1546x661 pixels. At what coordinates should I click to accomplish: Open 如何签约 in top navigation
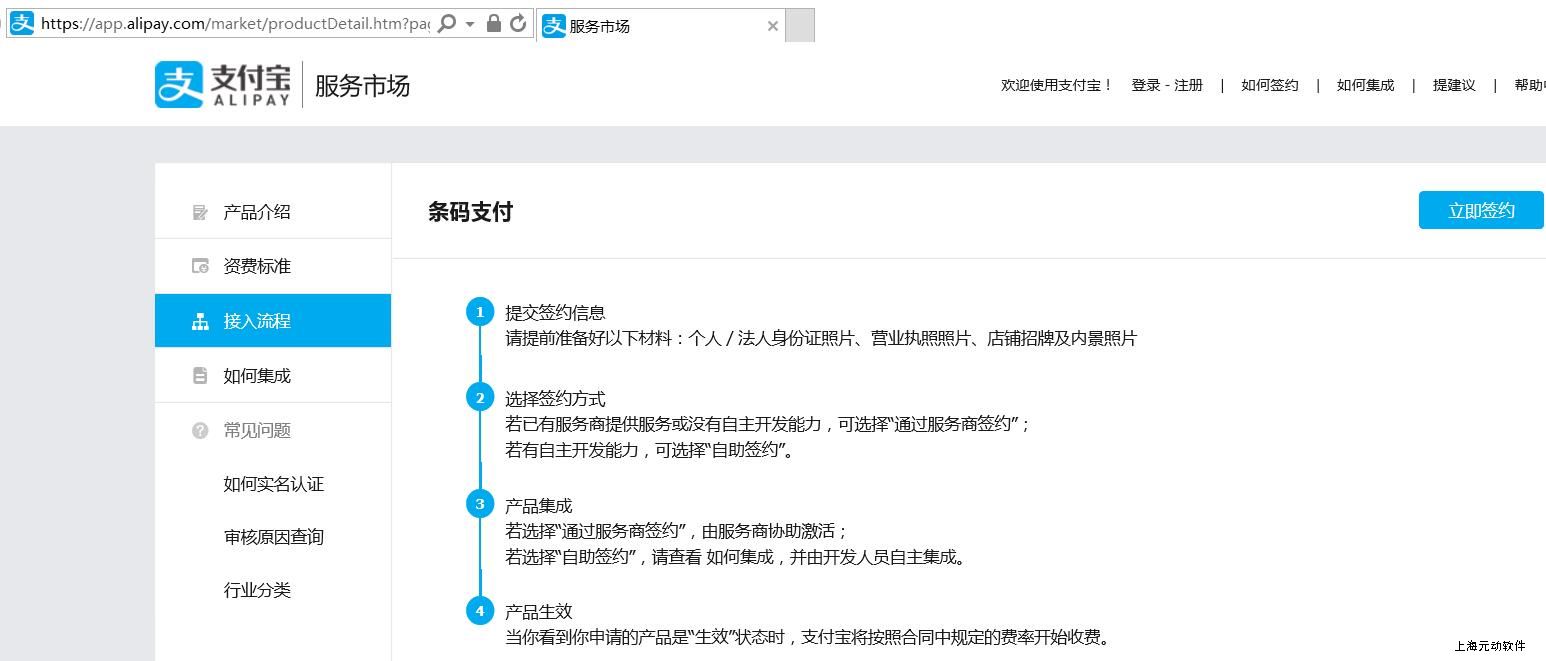point(1269,86)
